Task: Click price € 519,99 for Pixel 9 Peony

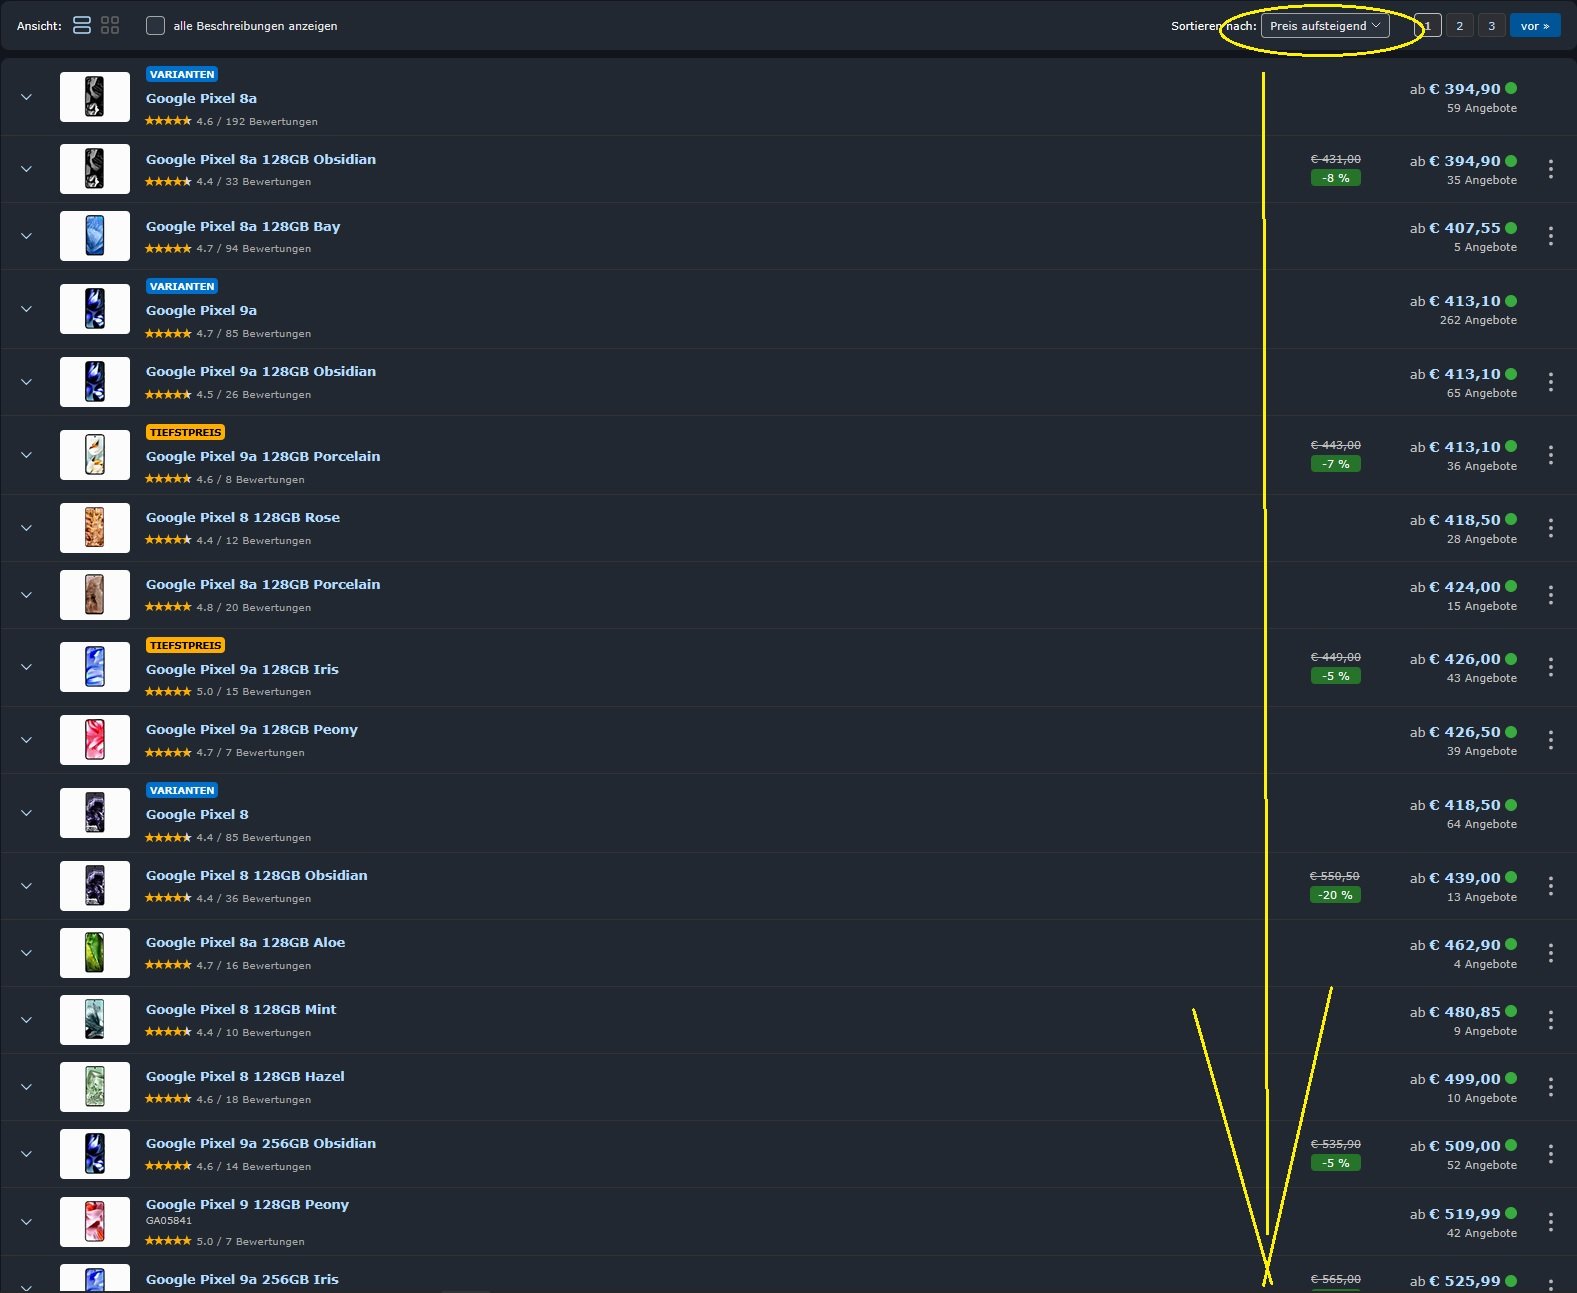Action: [1464, 1214]
